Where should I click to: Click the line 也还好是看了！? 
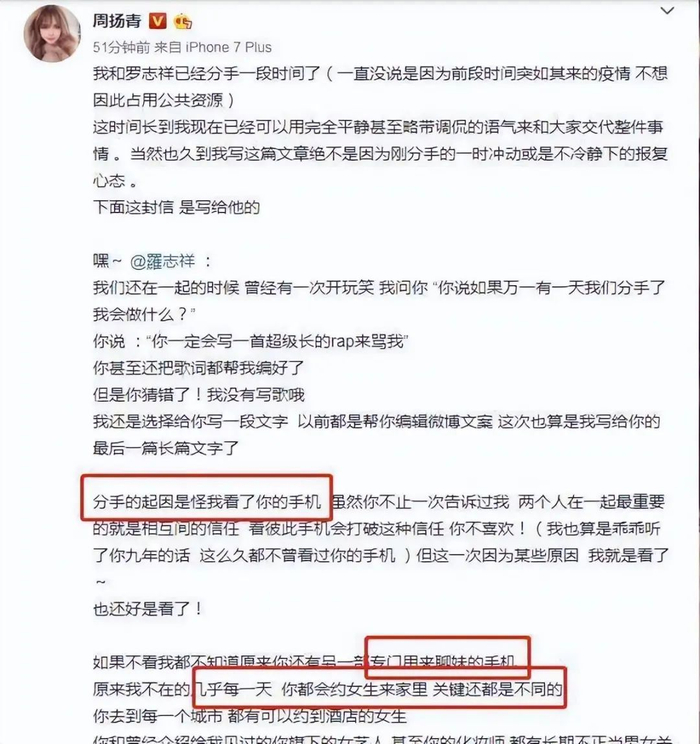click(148, 609)
